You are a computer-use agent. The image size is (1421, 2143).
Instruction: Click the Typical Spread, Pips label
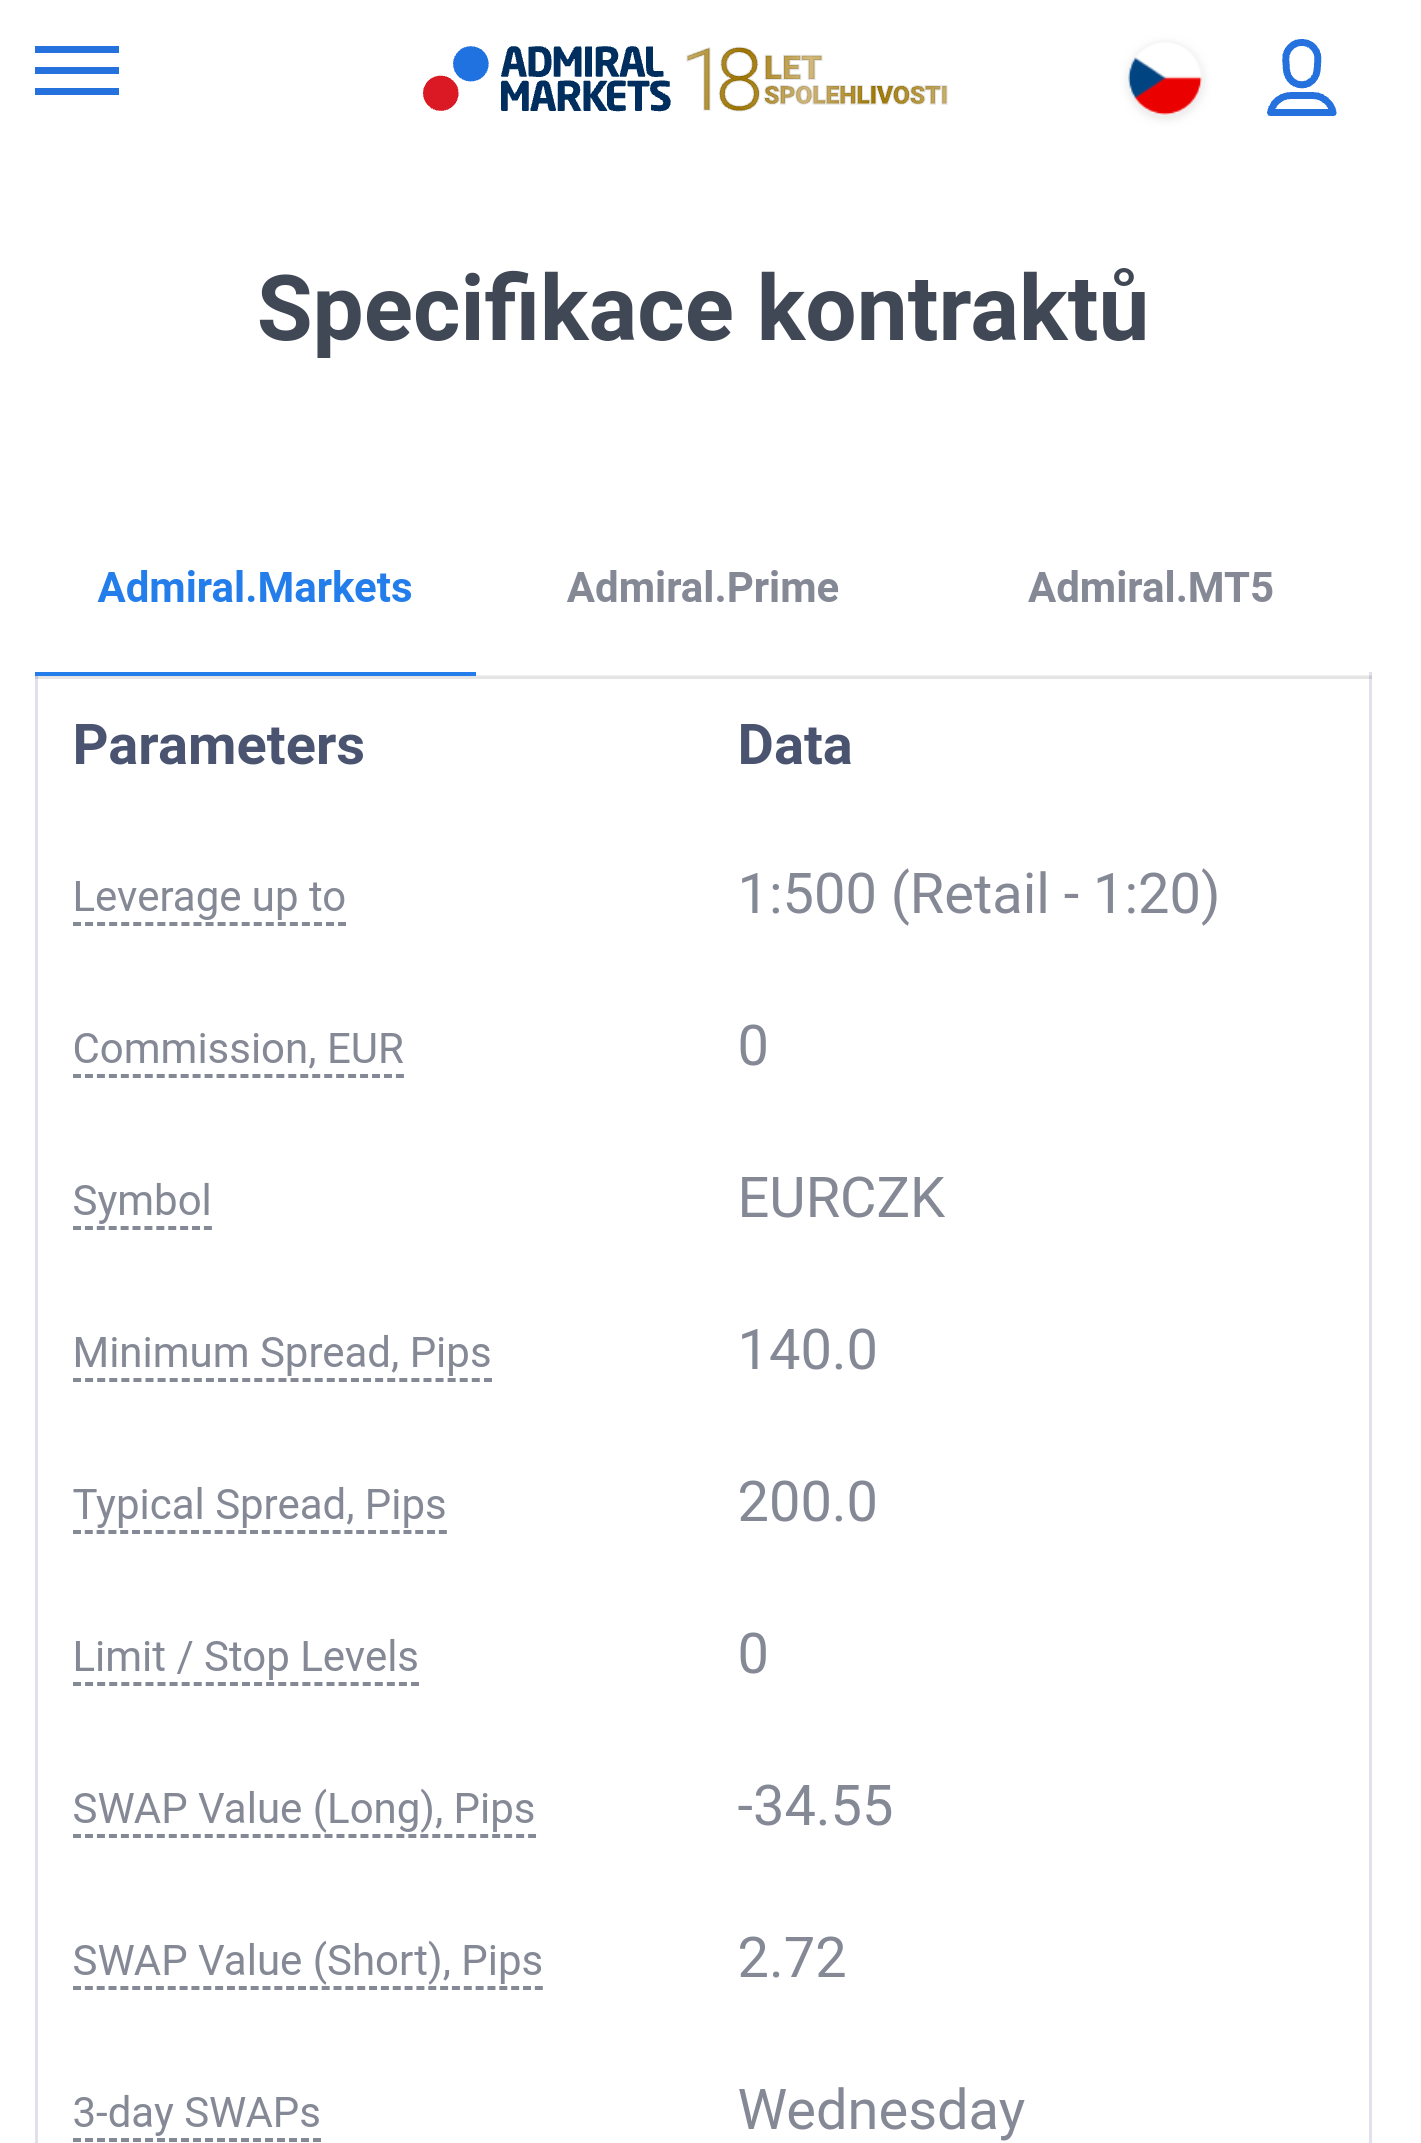[x=260, y=1505]
